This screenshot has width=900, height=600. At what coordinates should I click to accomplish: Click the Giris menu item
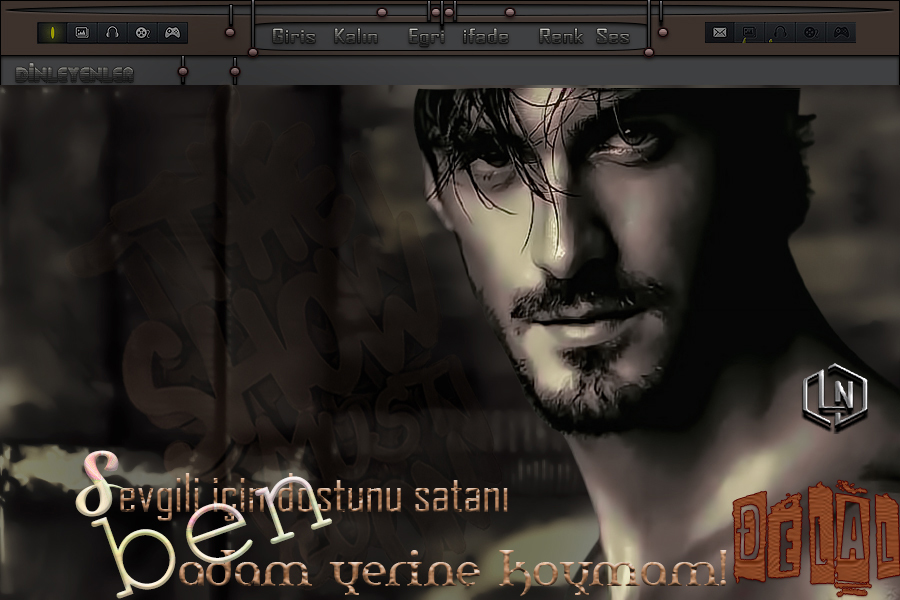pos(294,37)
